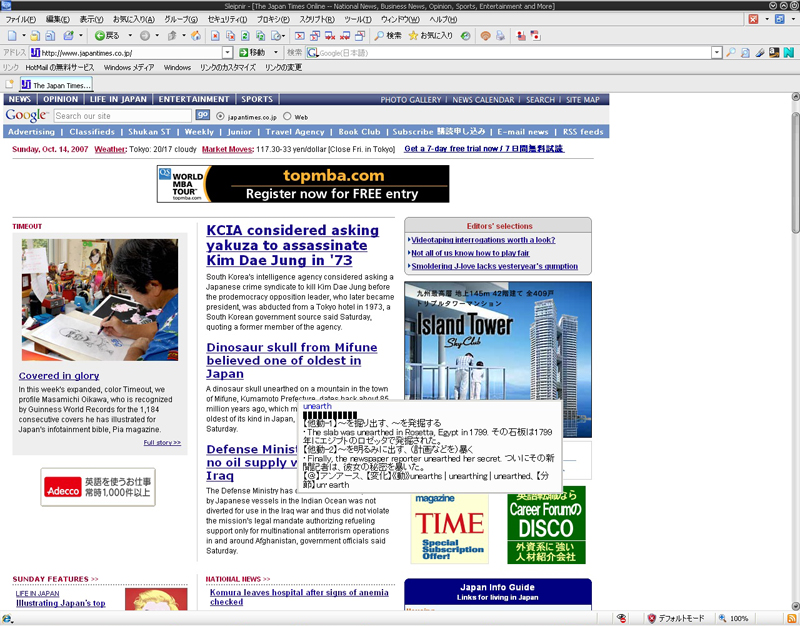Click the teal N icon in search bar

[x=789, y=53]
